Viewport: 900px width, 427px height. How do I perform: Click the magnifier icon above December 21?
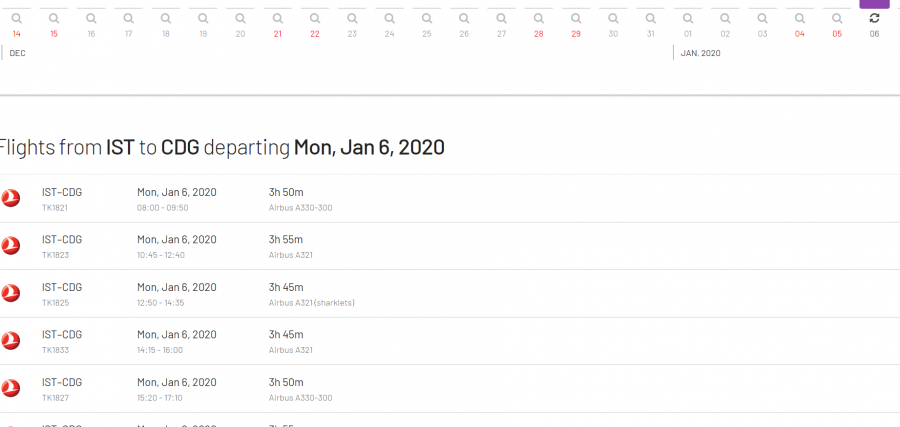pos(277,18)
